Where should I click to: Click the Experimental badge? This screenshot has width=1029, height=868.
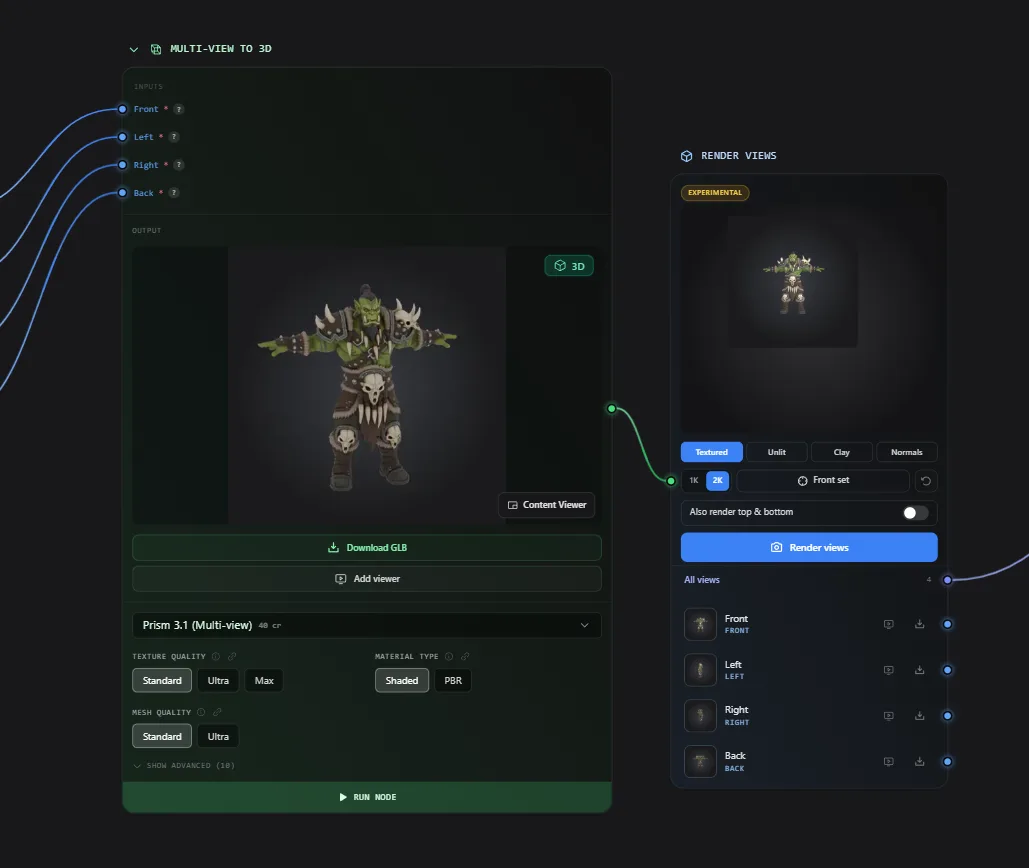[x=715, y=193]
